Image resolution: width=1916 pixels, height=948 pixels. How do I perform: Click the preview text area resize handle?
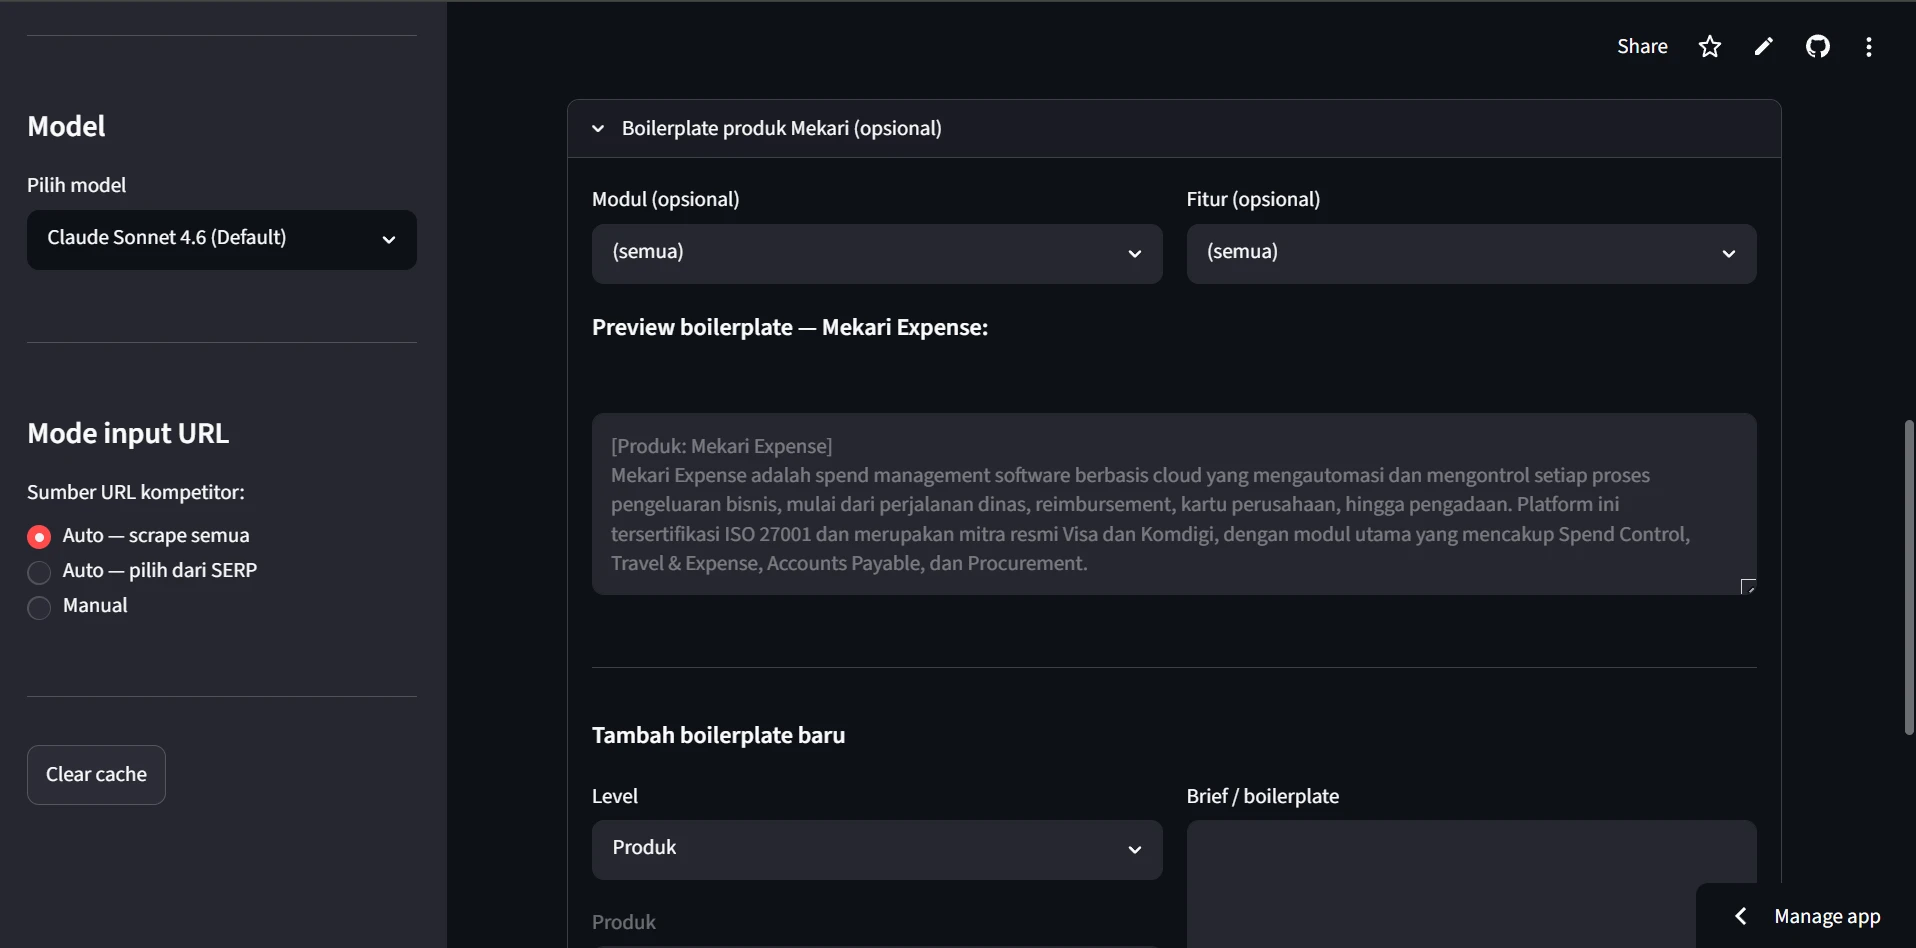pos(1748,586)
